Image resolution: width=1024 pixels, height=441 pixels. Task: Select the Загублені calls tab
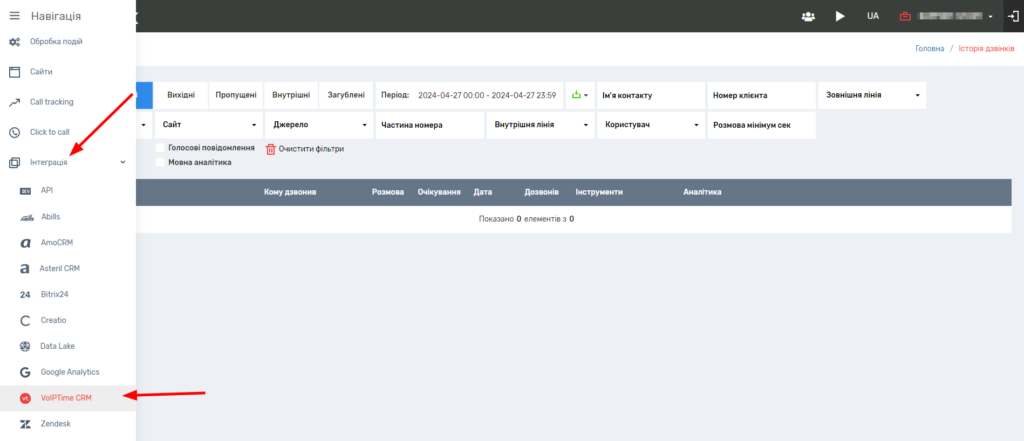[x=346, y=95]
